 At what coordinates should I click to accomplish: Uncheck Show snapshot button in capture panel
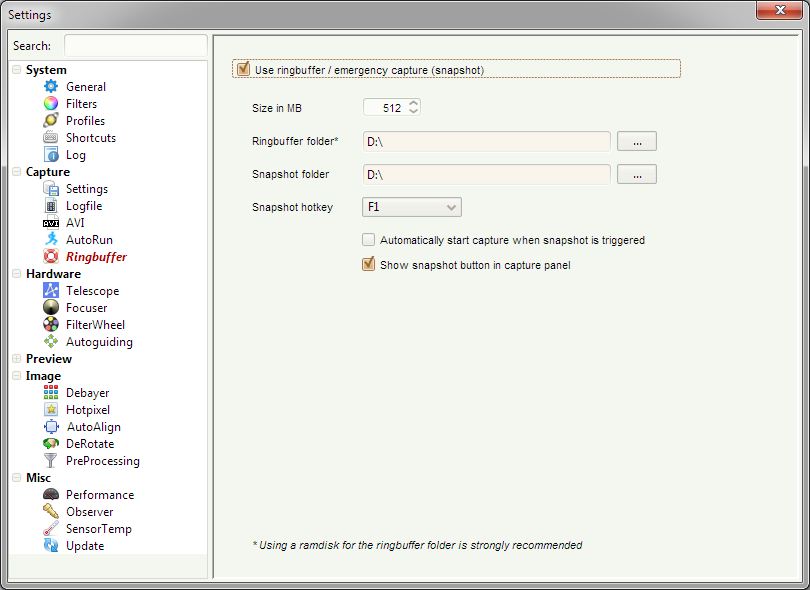pos(369,265)
